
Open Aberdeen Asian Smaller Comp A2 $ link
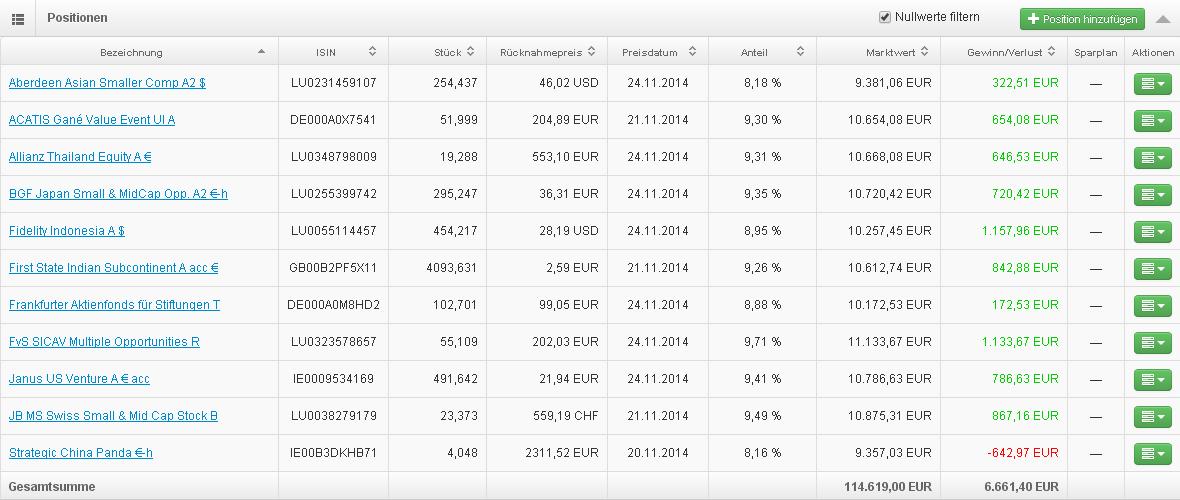coord(107,83)
